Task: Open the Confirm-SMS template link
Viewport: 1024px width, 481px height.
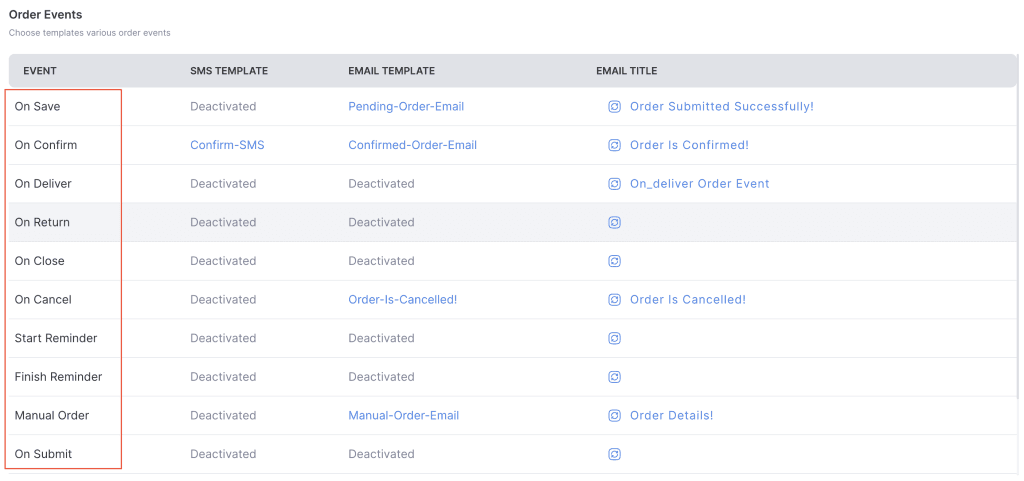Action: click(227, 145)
